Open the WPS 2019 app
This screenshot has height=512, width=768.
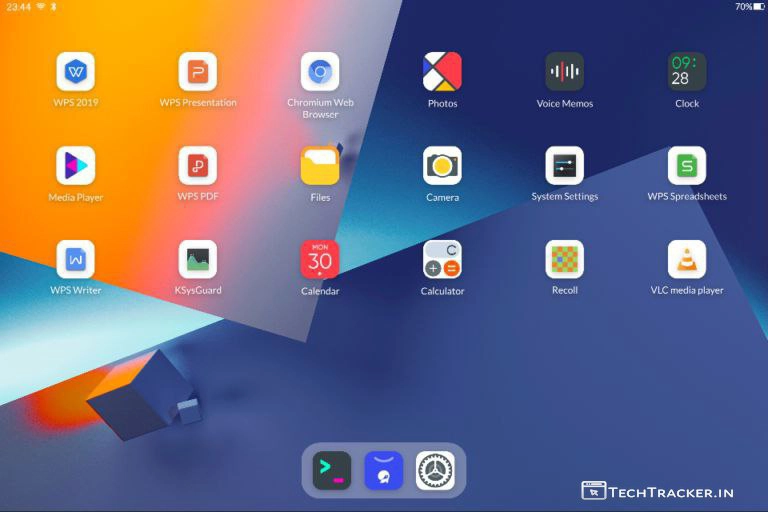click(75, 72)
